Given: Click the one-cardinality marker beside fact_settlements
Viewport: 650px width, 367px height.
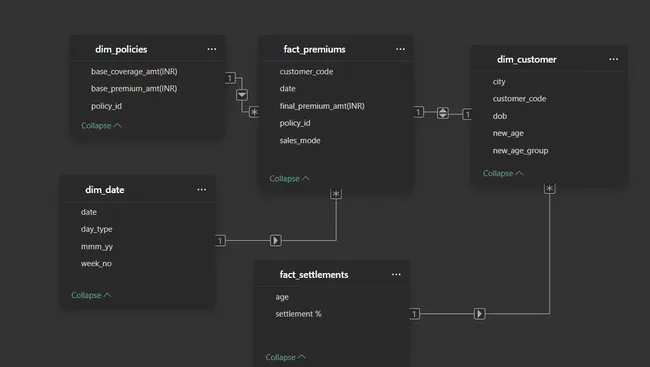Looking at the screenshot, I should pos(415,314).
